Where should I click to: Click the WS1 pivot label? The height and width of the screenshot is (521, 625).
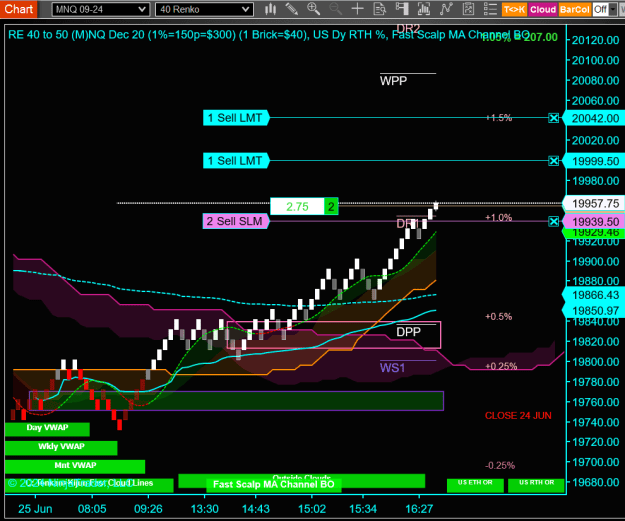click(392, 368)
